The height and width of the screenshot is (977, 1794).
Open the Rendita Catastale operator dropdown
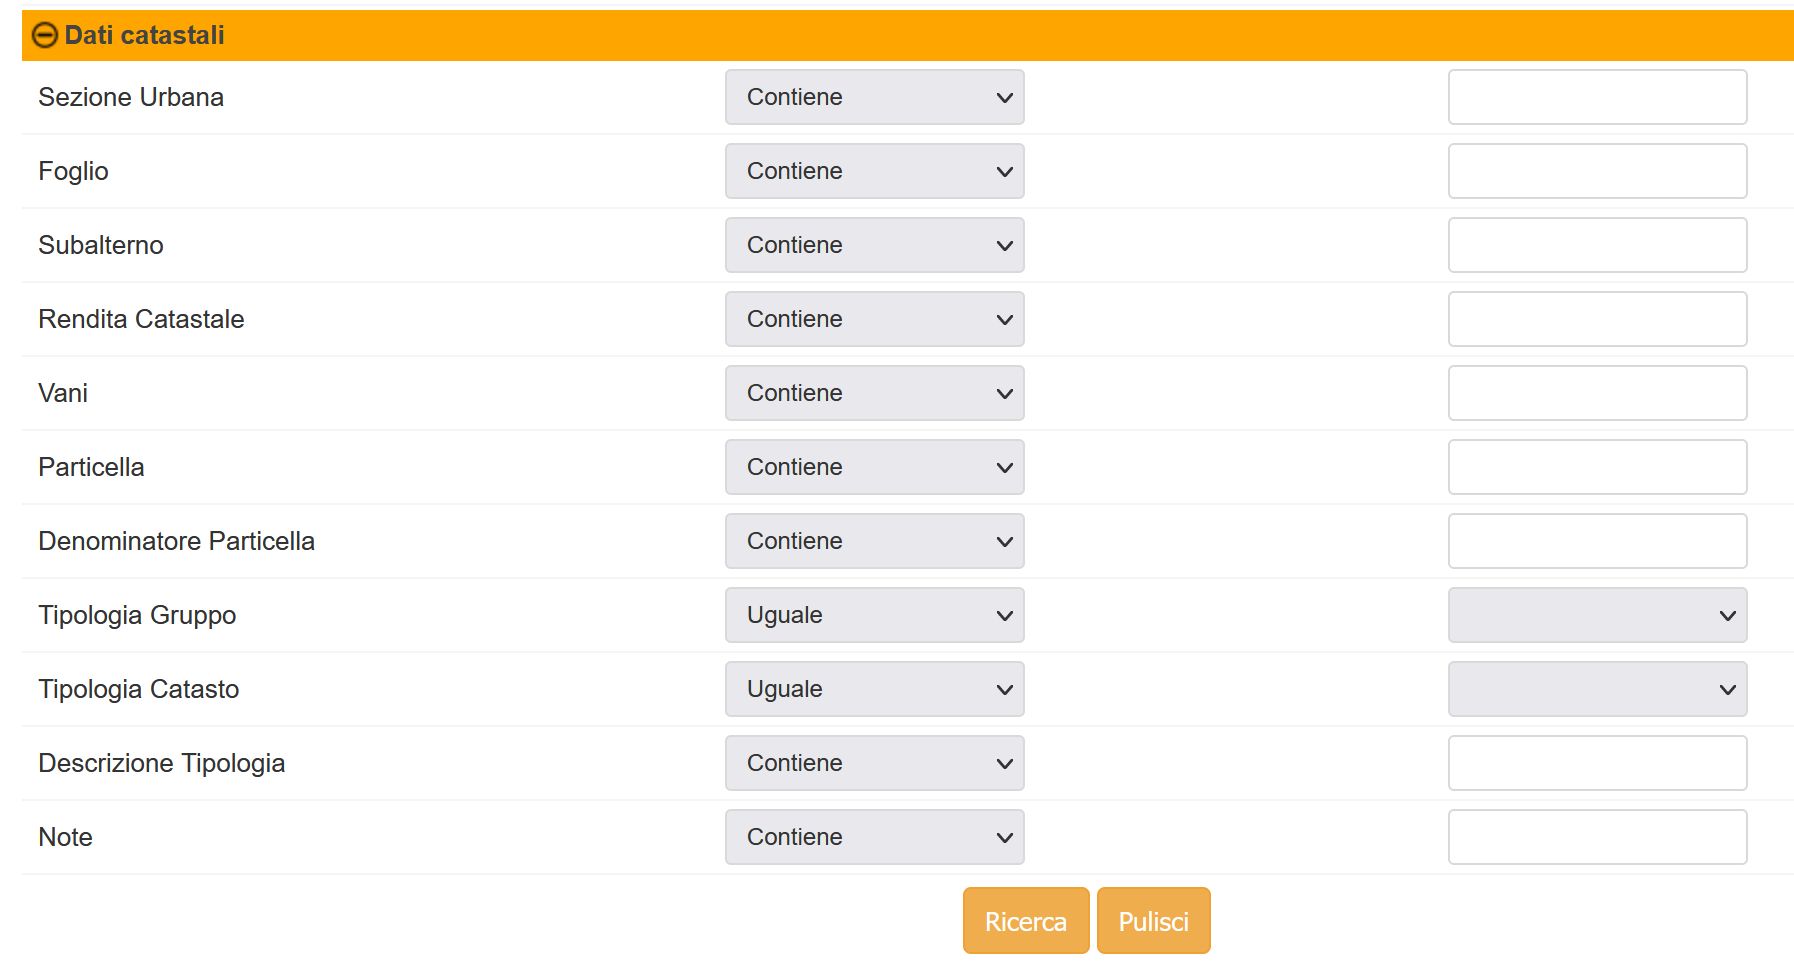[x=875, y=319]
